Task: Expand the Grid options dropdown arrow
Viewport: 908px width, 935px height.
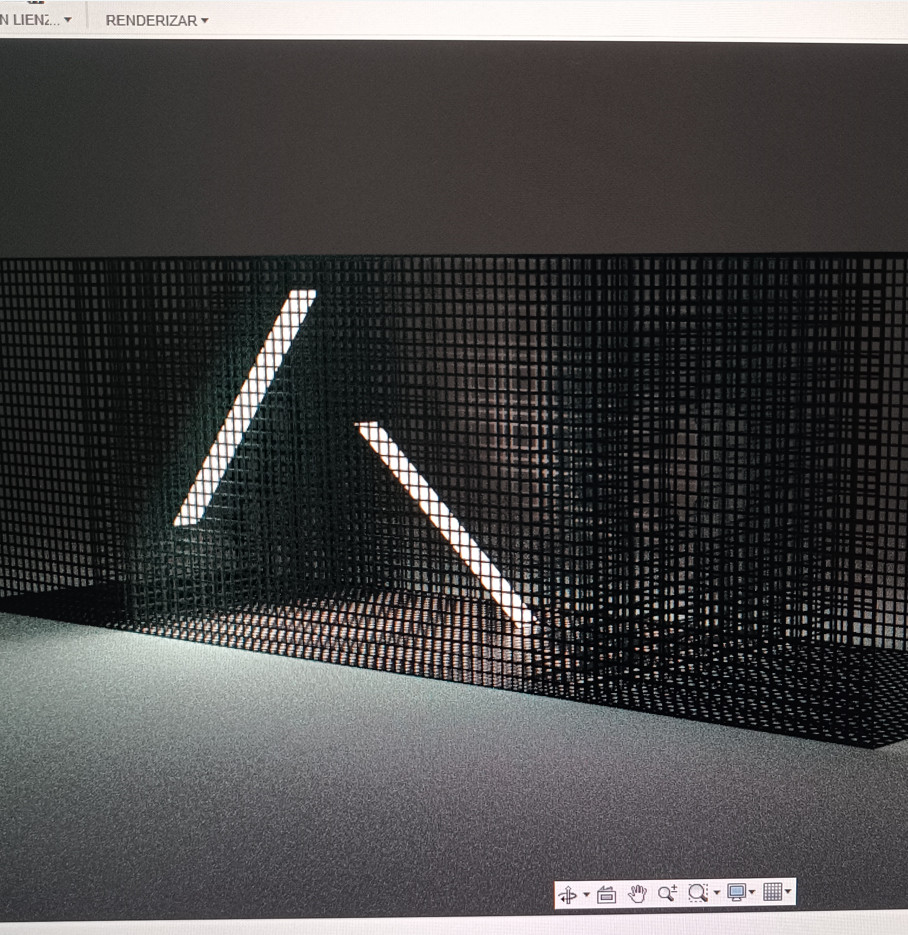Action: coord(788,893)
